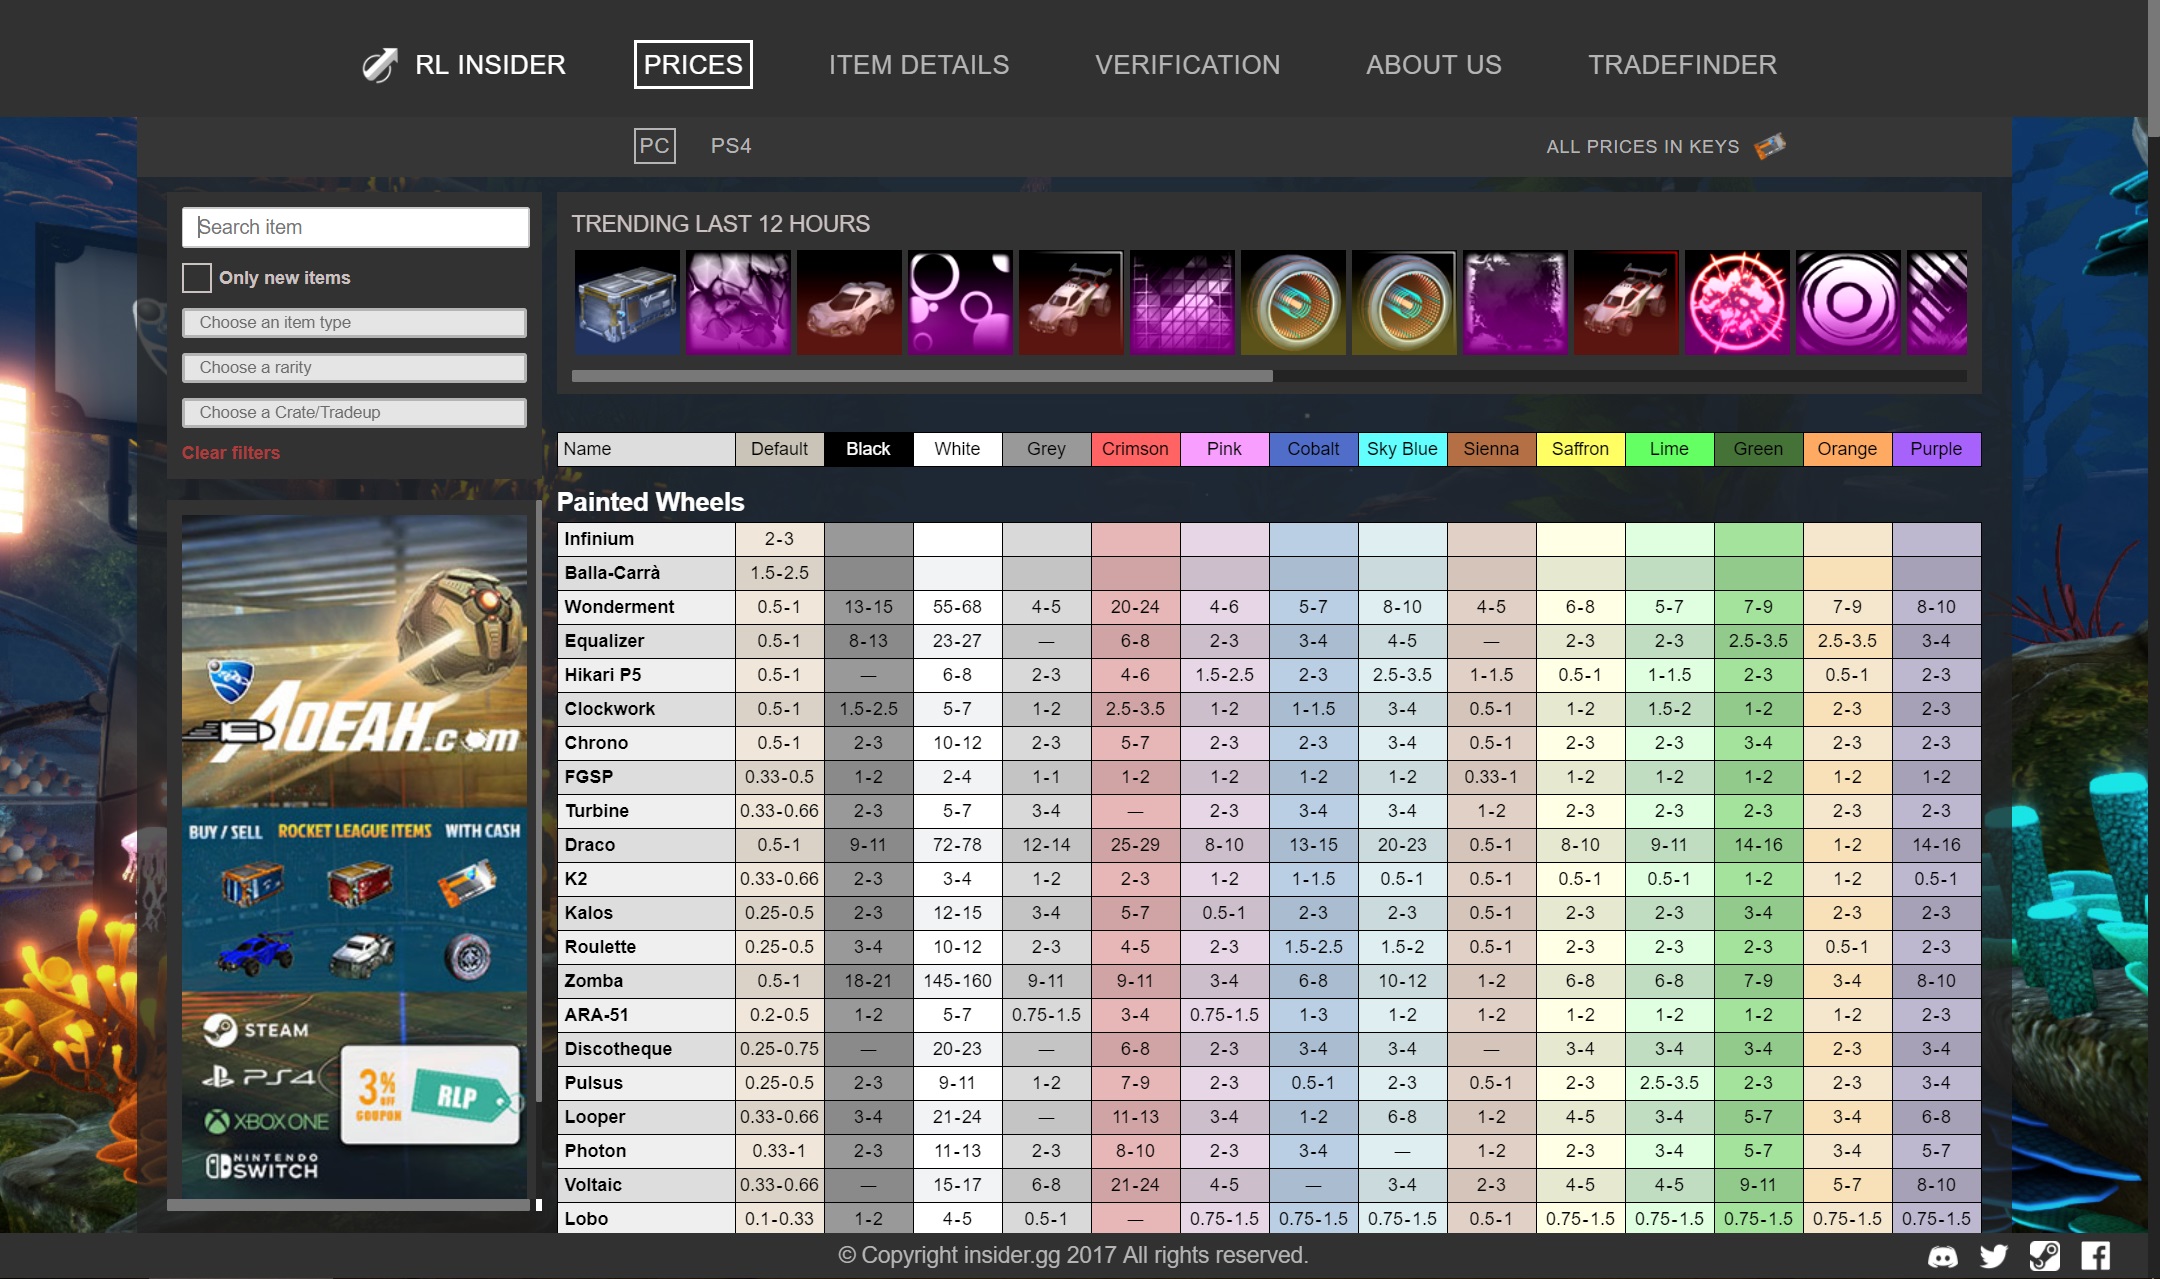The width and height of the screenshot is (2160, 1279).
Task: Open the Steam icon in footer
Action: coord(2044,1256)
